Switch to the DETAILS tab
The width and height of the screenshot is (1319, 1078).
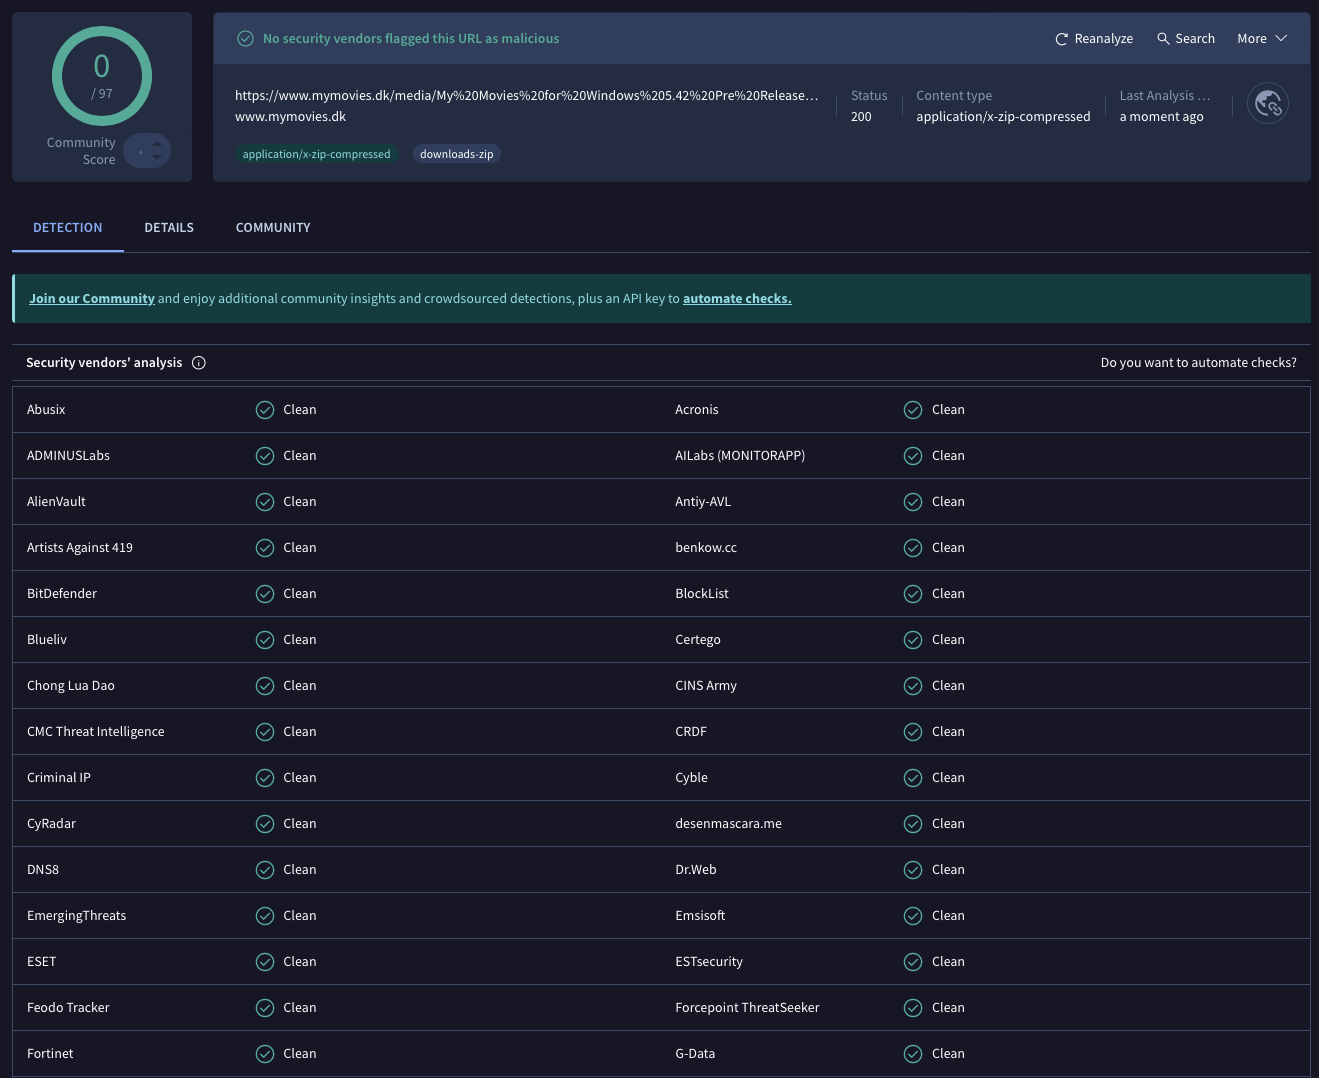(169, 228)
